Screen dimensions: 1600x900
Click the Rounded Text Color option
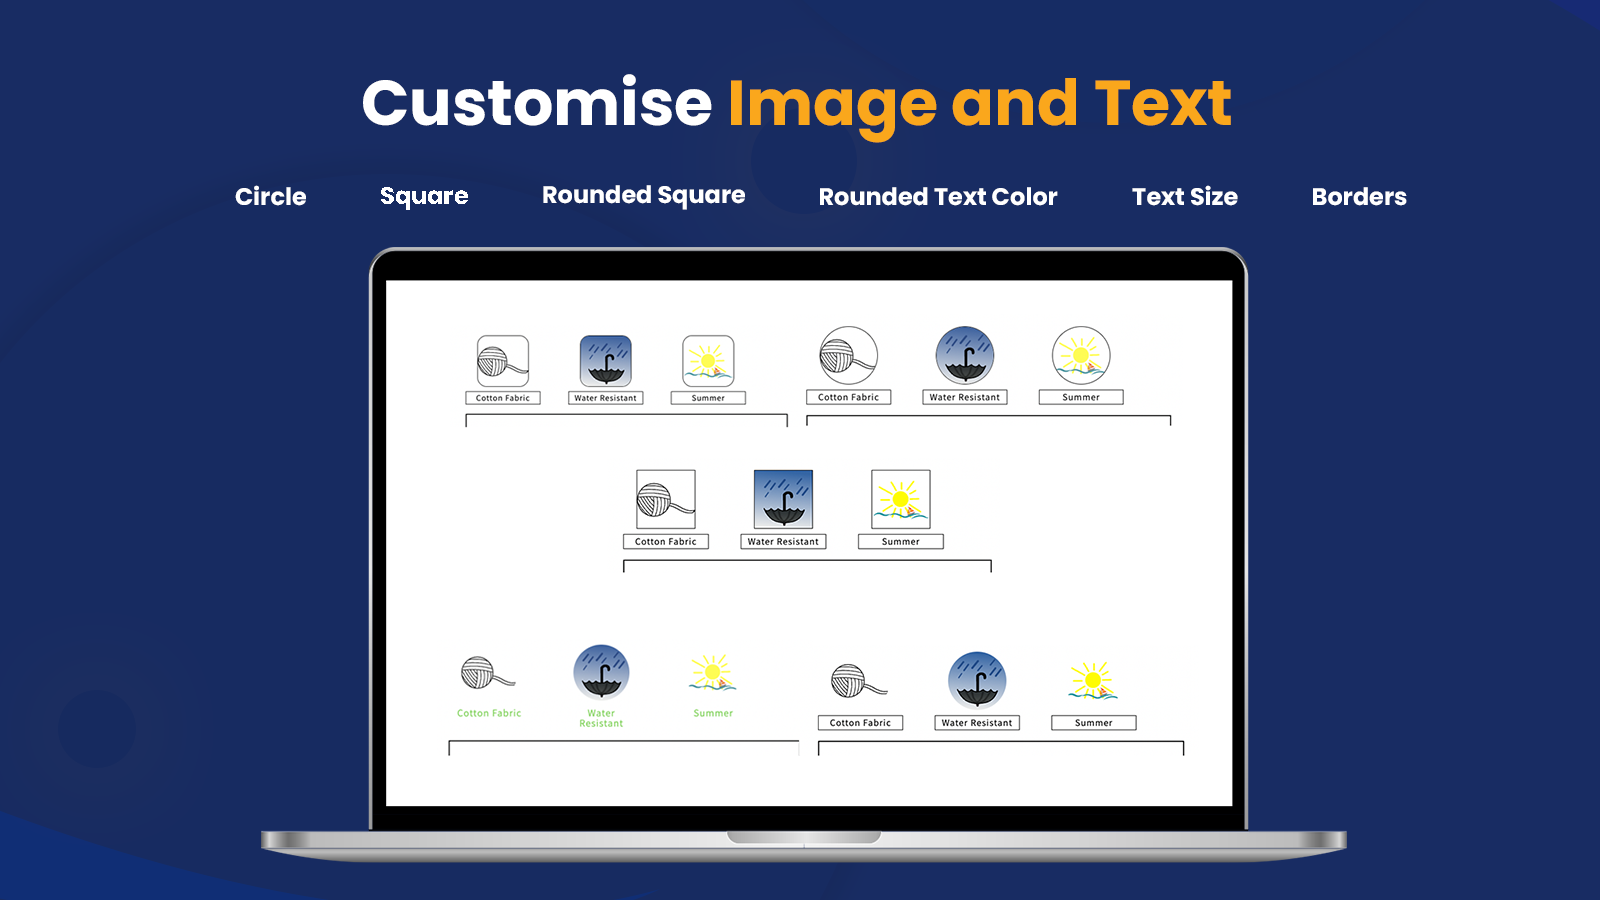tap(937, 196)
